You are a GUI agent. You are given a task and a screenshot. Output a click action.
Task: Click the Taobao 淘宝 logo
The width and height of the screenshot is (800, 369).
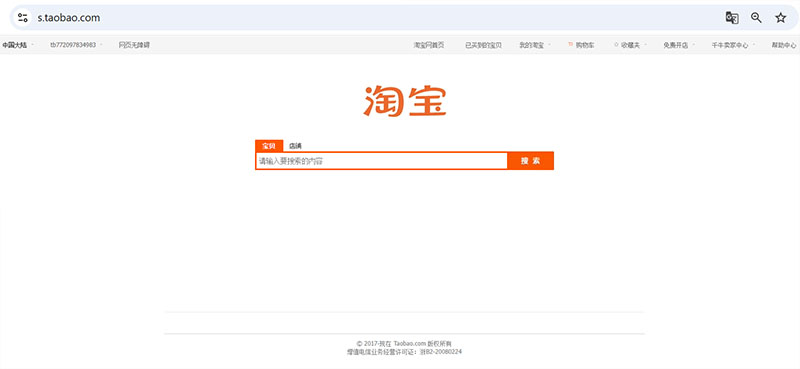[x=405, y=101]
